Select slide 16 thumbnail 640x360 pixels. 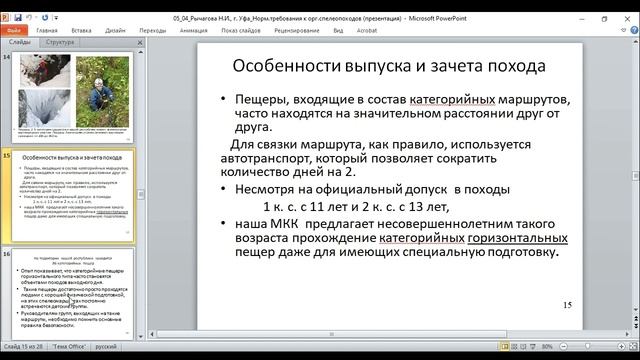73,294
